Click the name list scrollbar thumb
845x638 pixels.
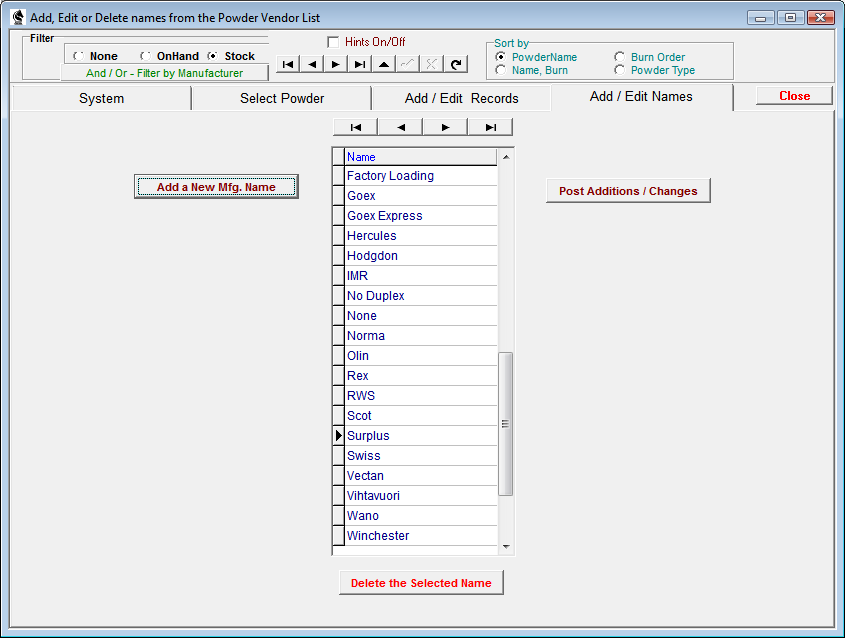point(505,424)
